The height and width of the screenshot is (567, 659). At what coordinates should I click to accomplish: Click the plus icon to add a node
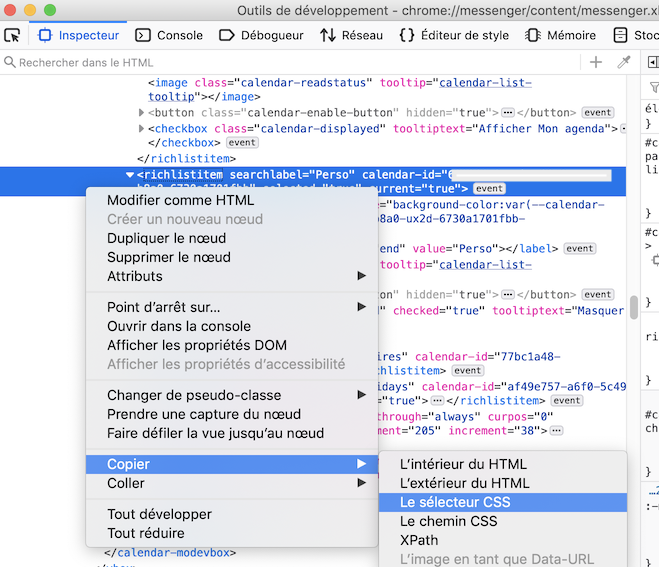click(x=596, y=62)
